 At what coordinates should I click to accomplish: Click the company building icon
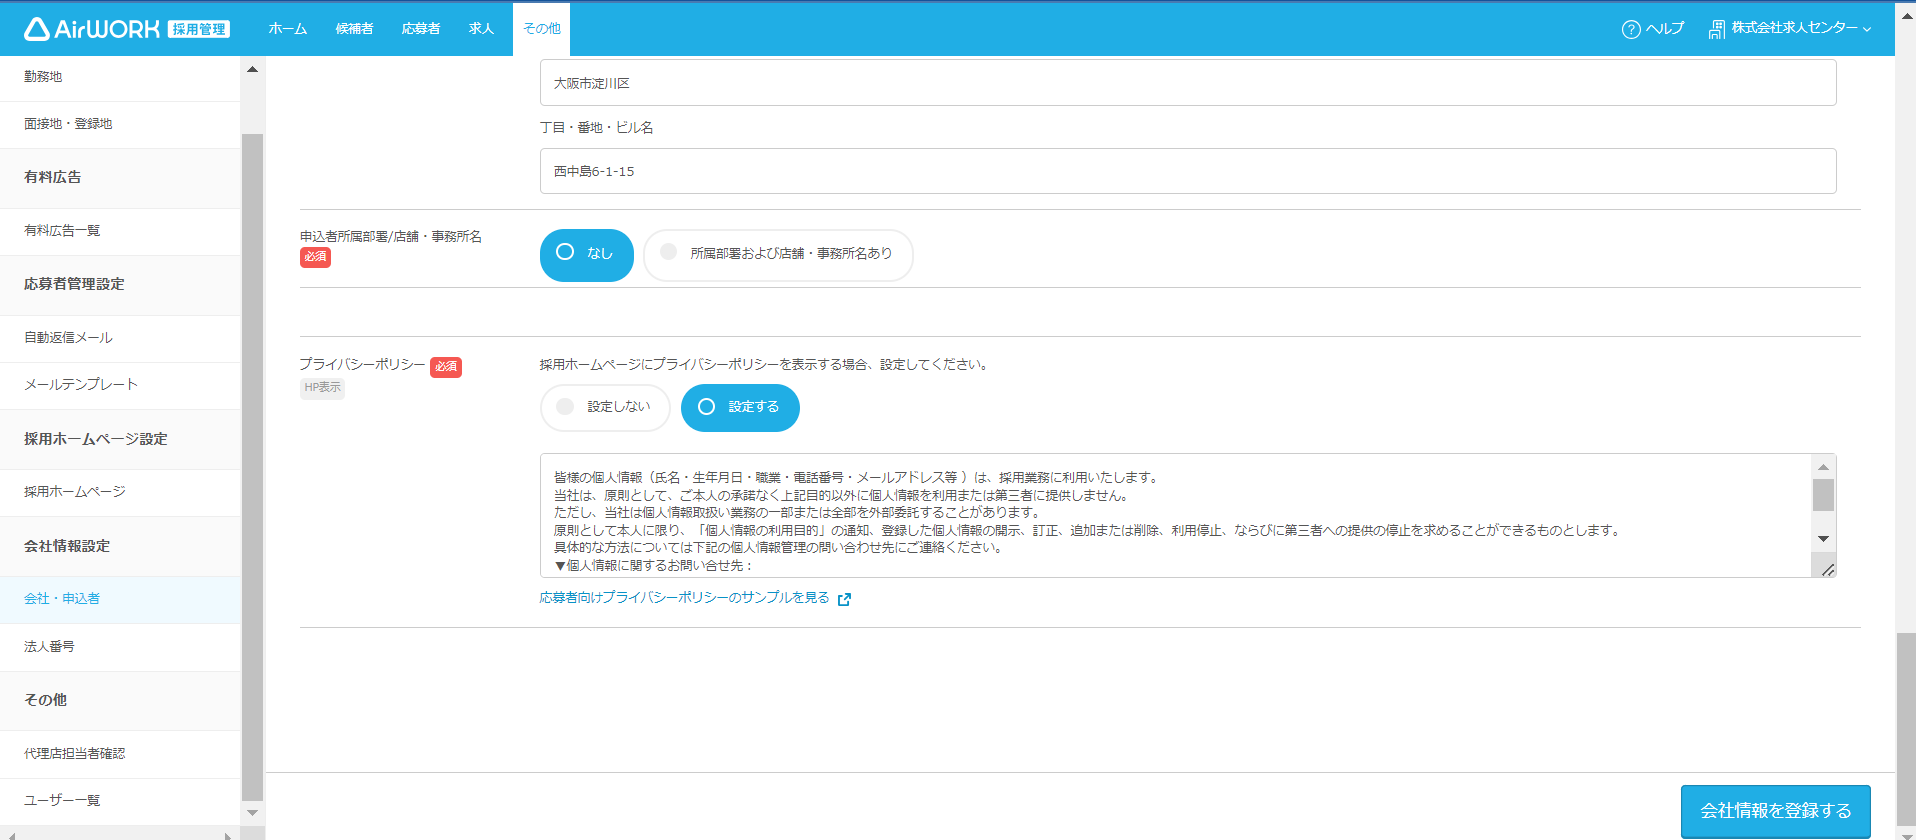point(1717,29)
